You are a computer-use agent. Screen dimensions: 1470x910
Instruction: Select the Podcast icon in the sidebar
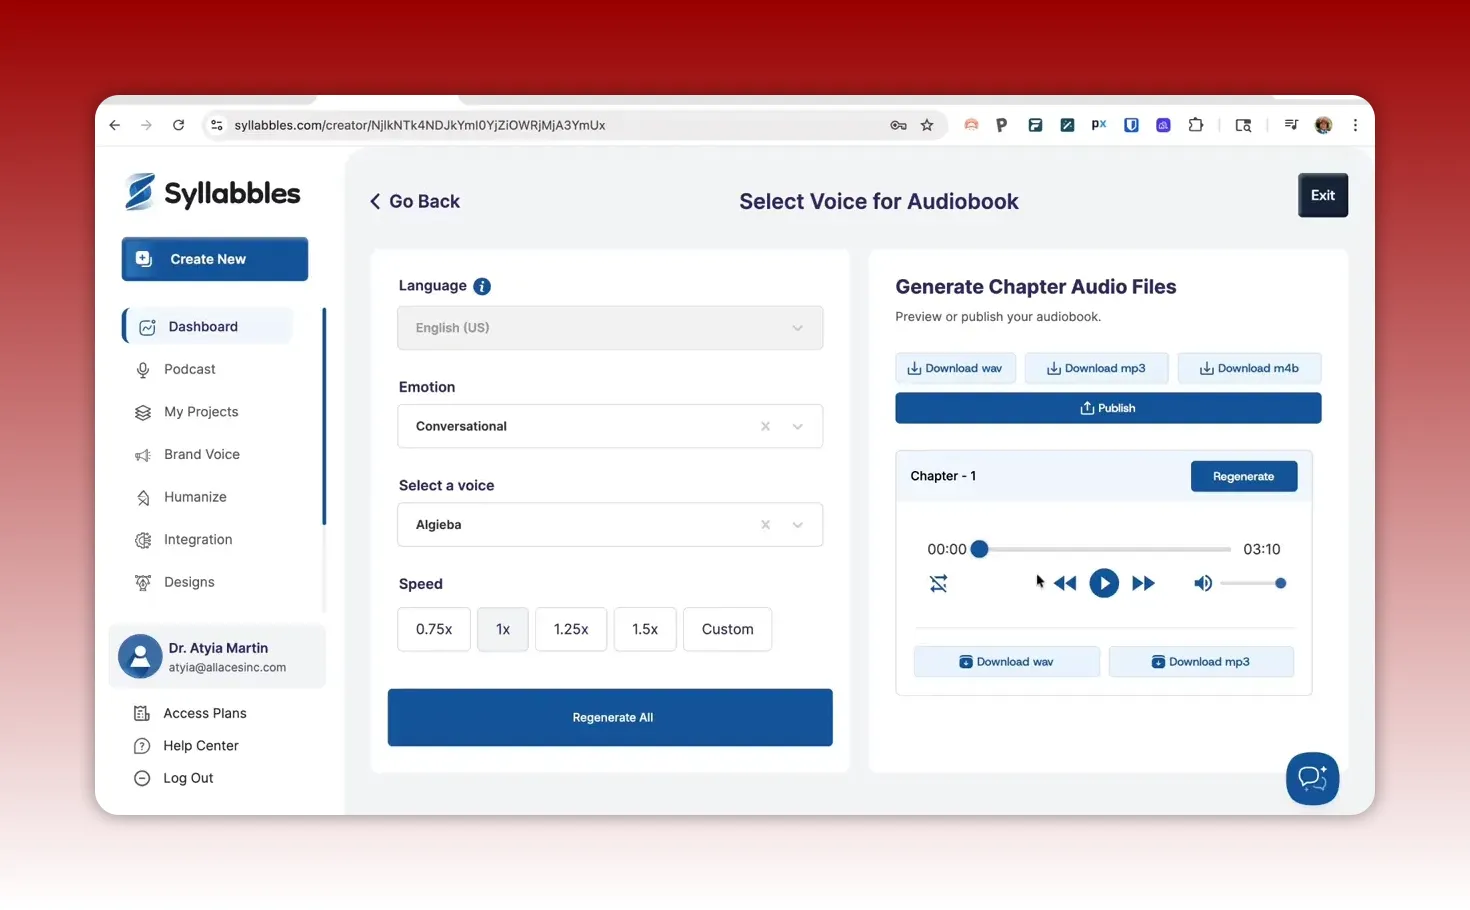point(143,369)
